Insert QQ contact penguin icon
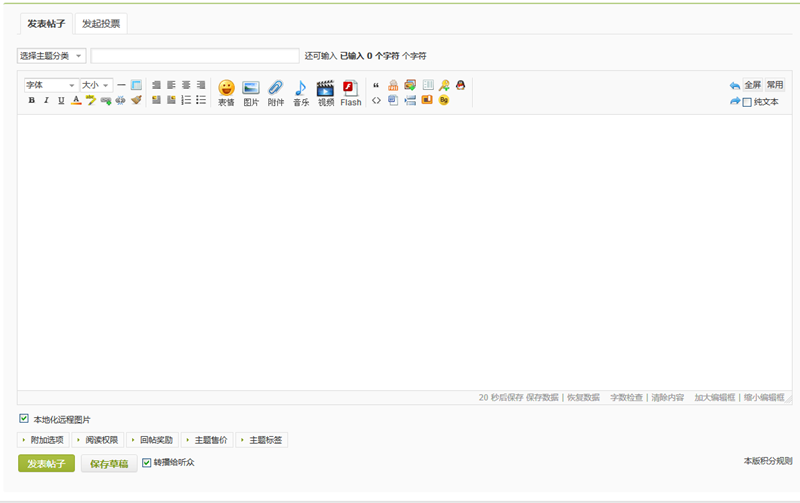The width and height of the screenshot is (800, 503). 460,85
